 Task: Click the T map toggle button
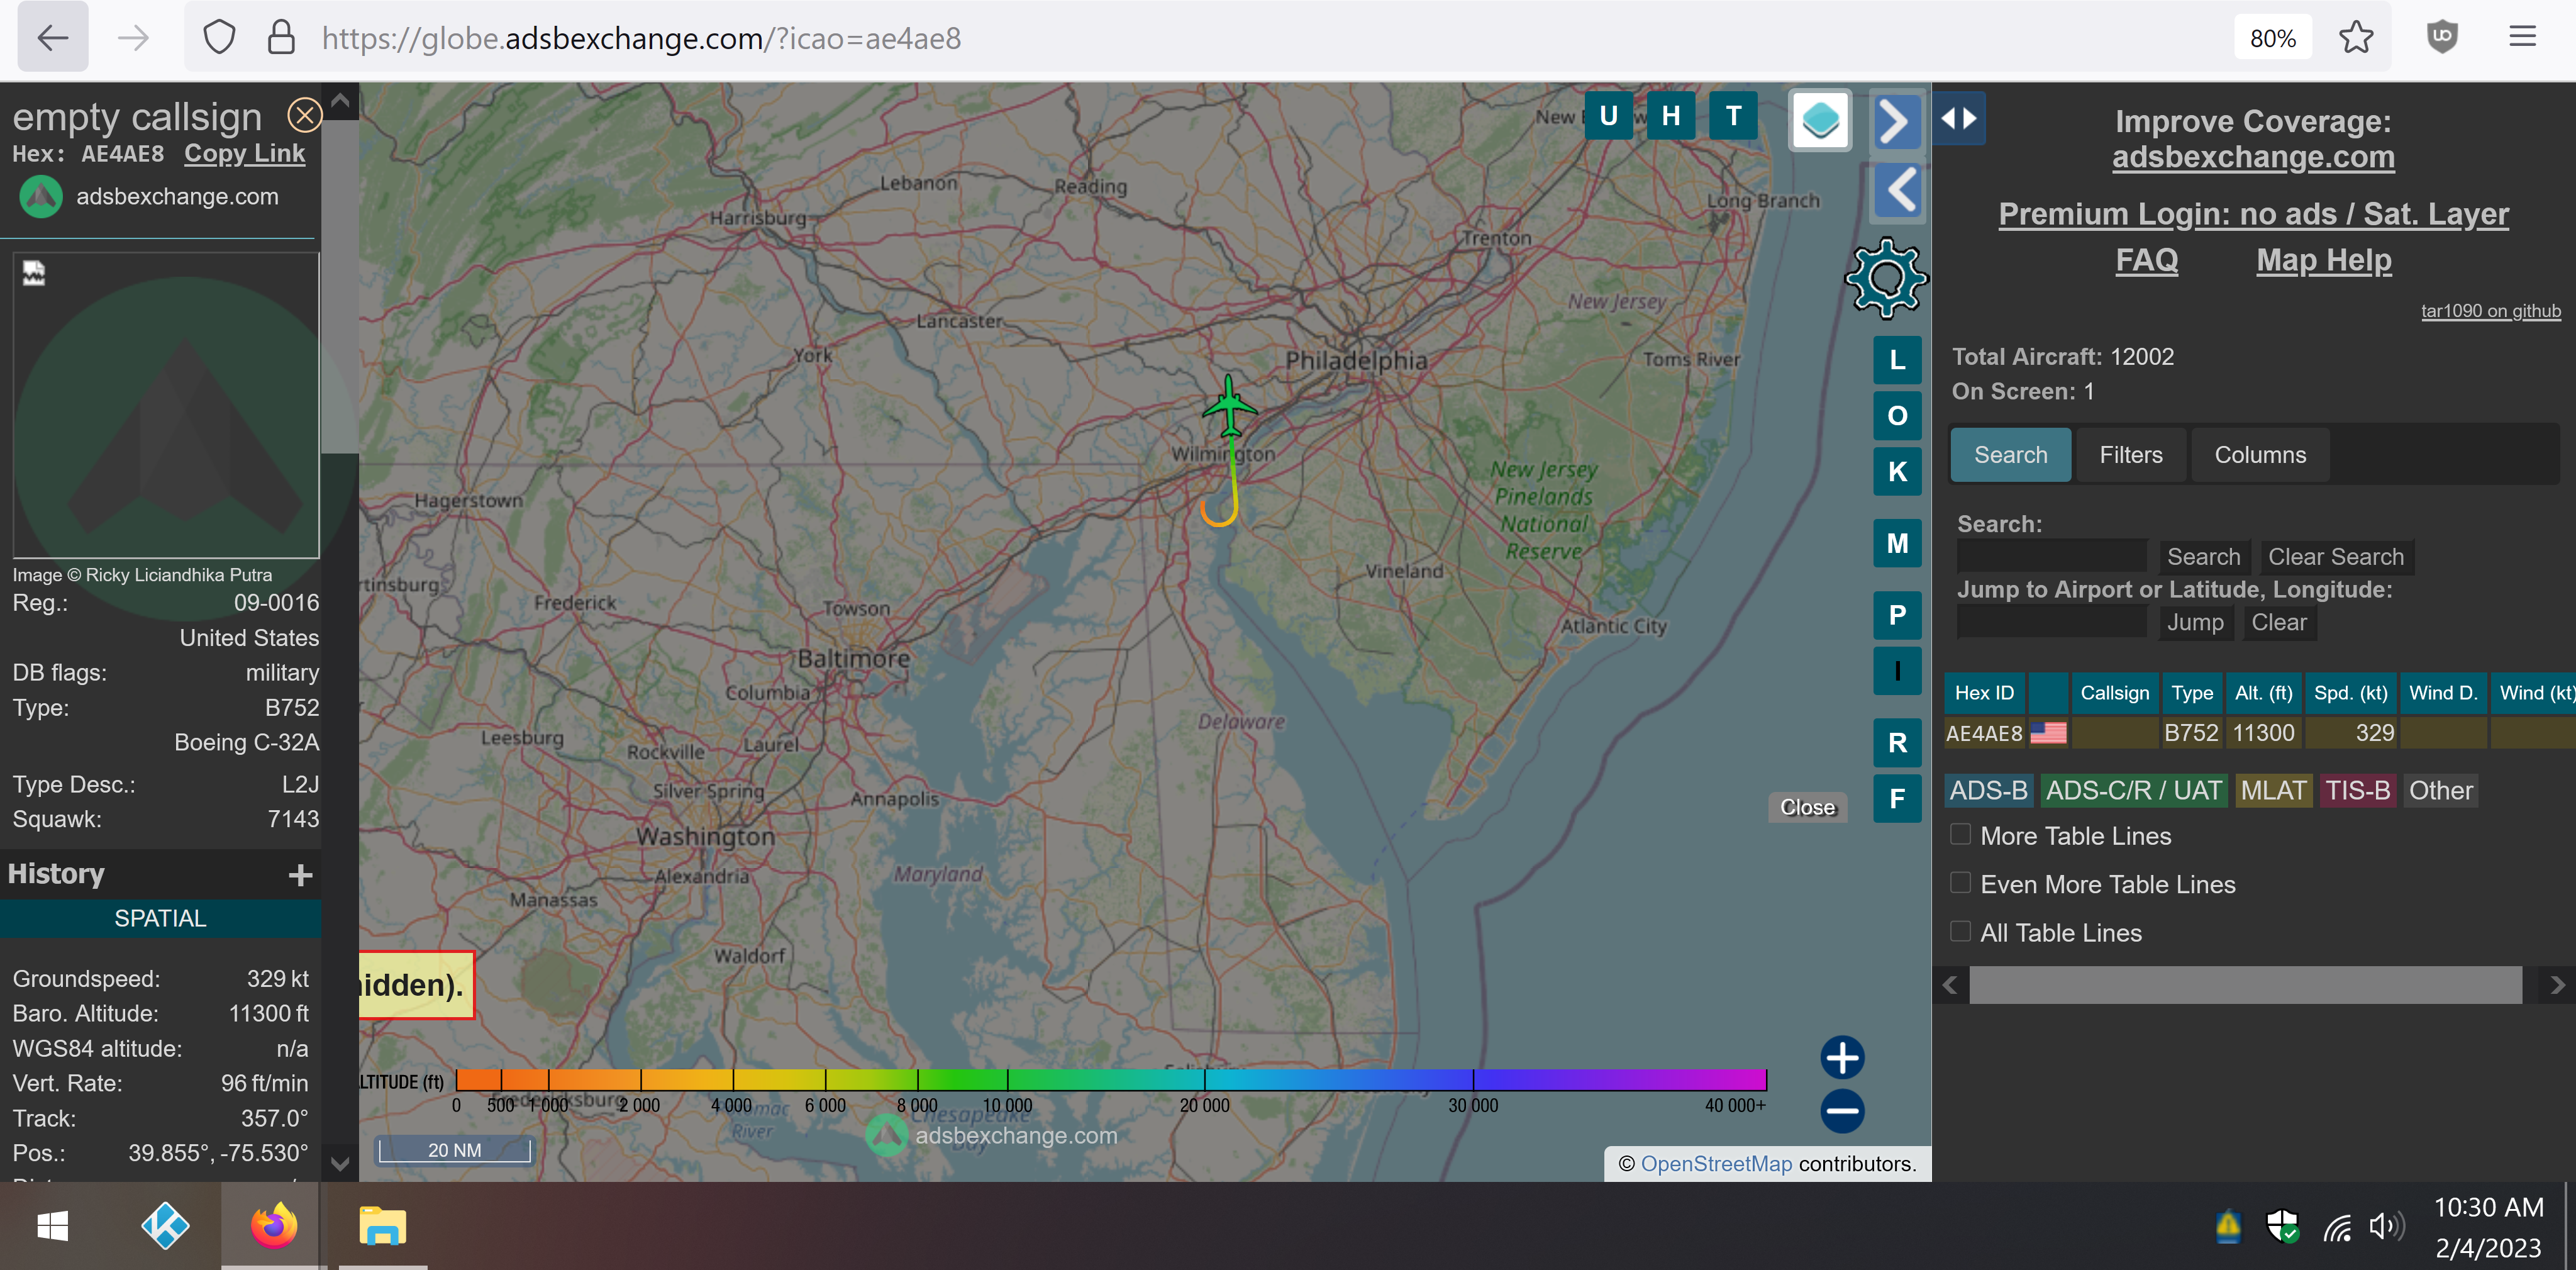click(1733, 116)
